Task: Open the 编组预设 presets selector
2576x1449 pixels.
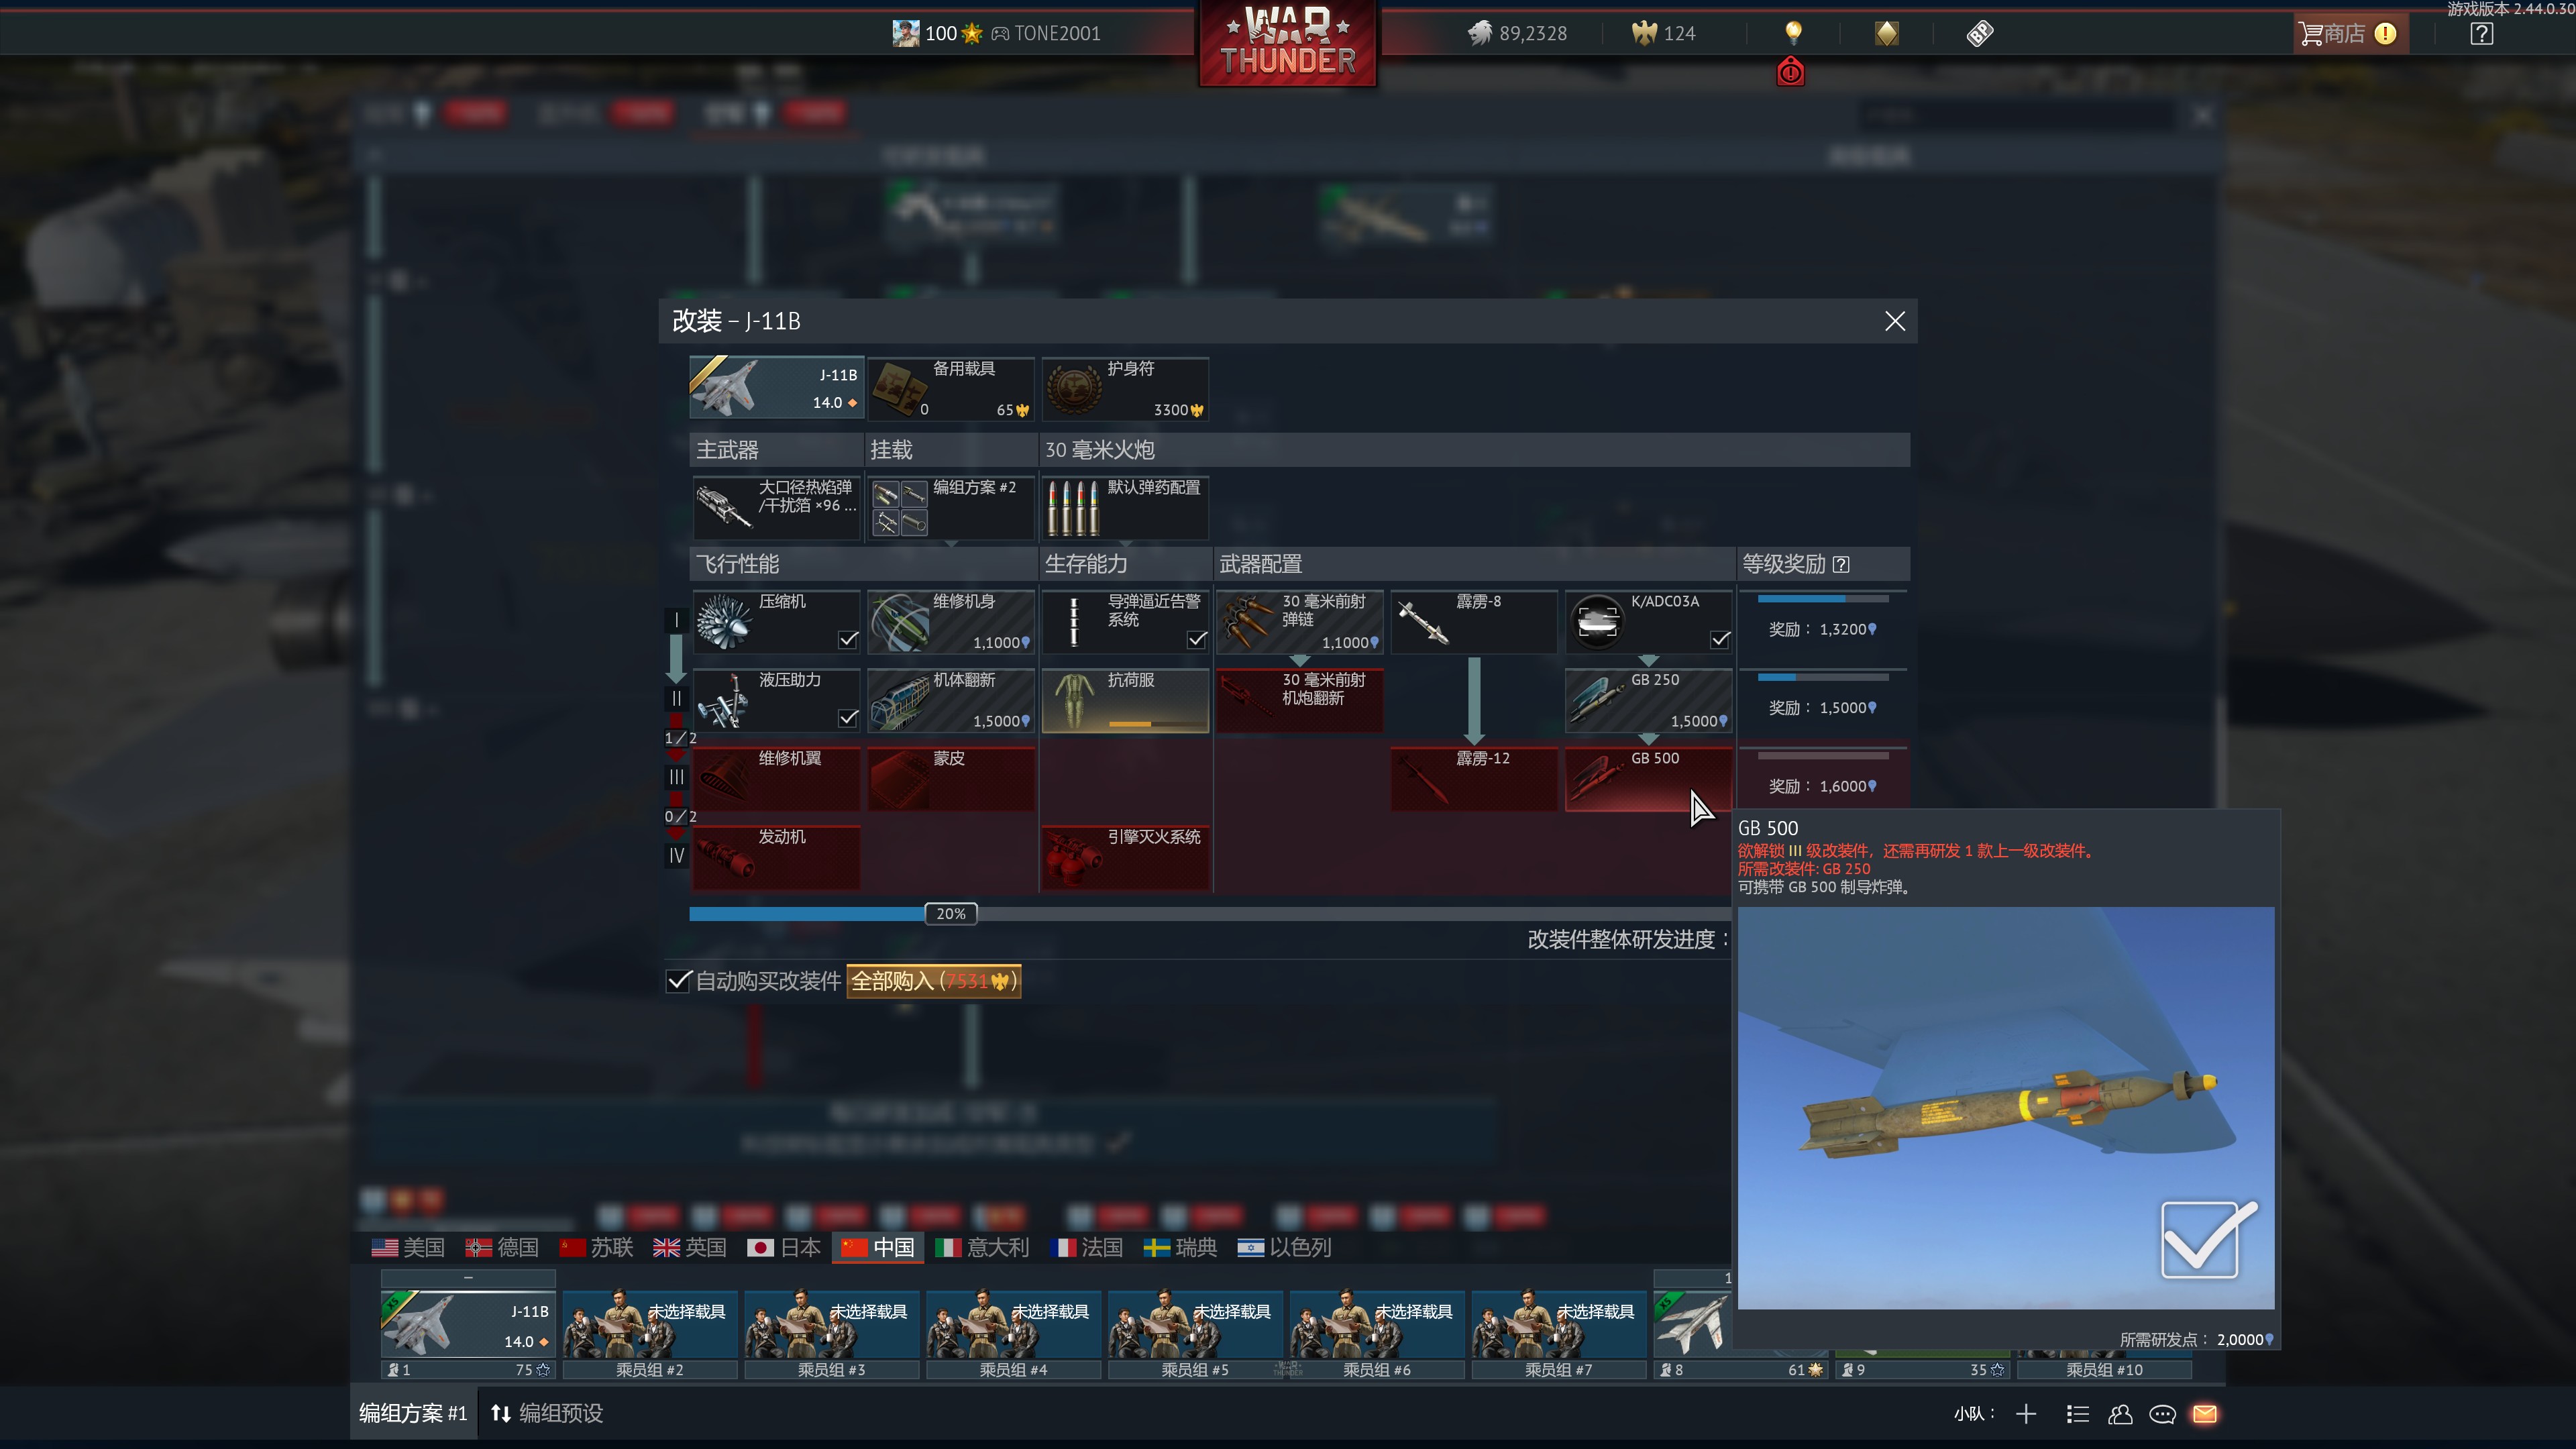Action: (x=548, y=1413)
